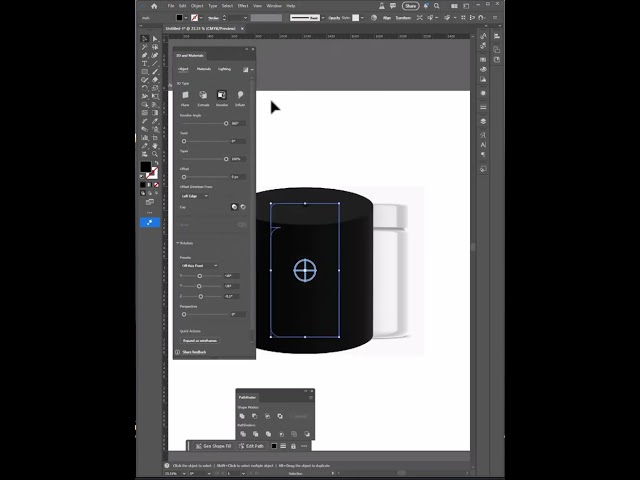Click the Divide icon in Pathfinder
The width and height of the screenshot is (640, 480).
(243, 434)
